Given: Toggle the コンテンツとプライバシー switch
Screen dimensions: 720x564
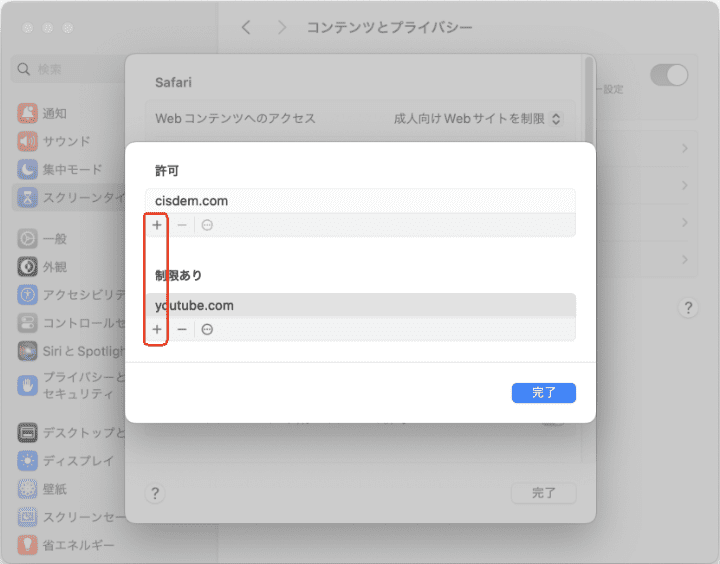Looking at the screenshot, I should point(669,75).
